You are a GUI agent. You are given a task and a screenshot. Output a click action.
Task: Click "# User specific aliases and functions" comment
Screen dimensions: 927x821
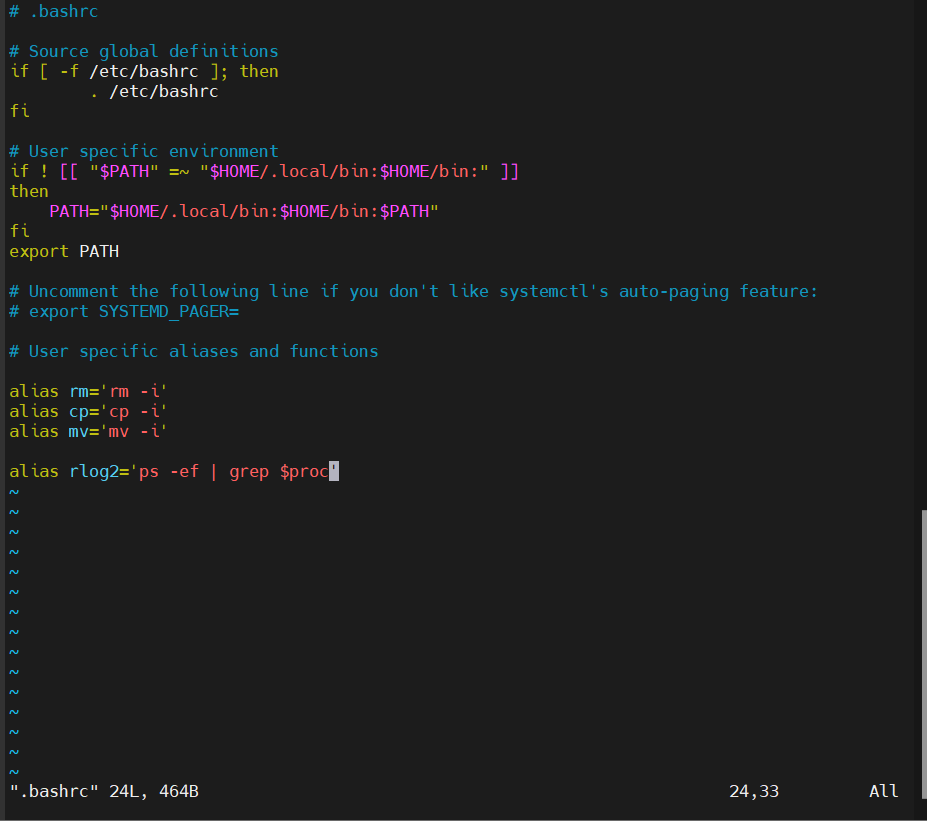click(194, 352)
